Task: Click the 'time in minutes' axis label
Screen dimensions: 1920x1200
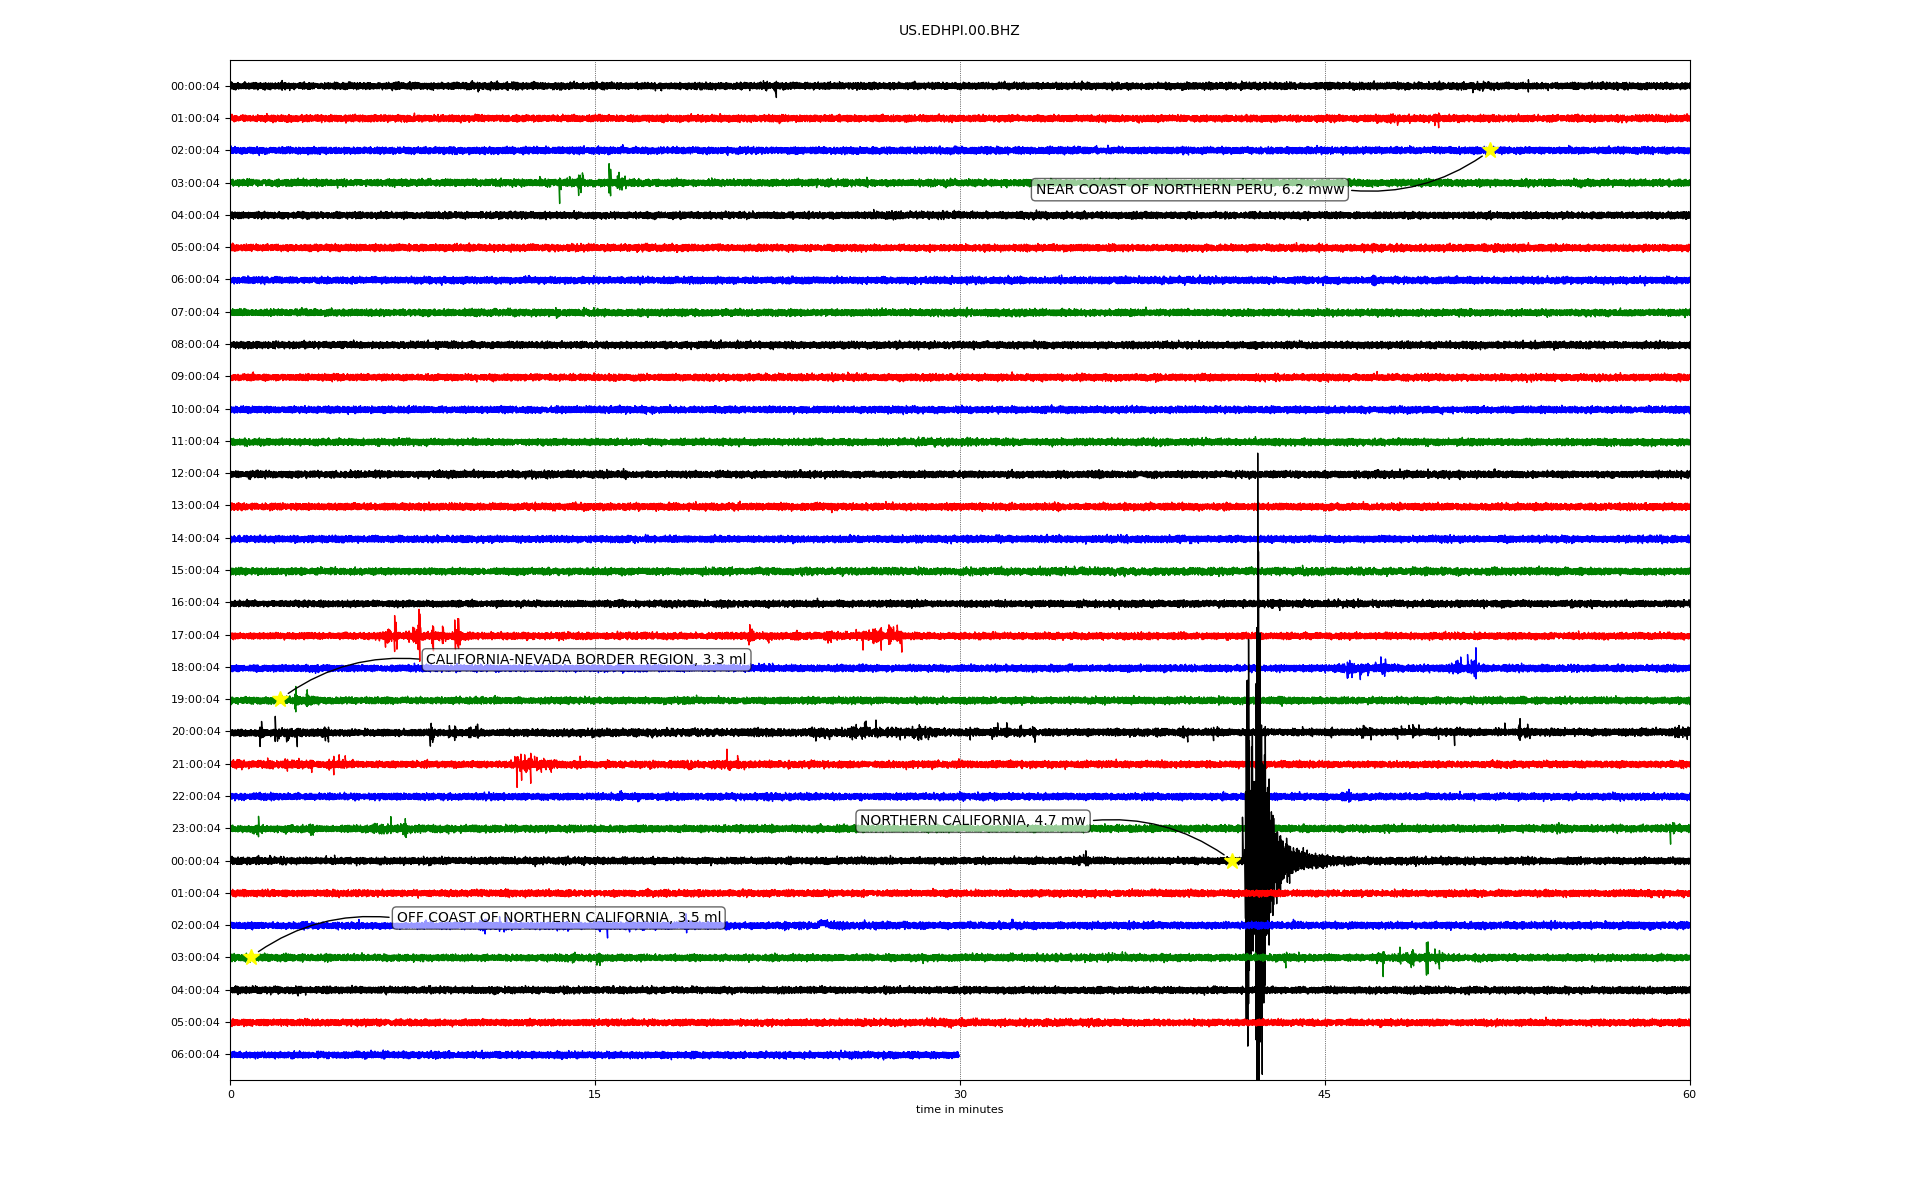Action: (958, 1109)
